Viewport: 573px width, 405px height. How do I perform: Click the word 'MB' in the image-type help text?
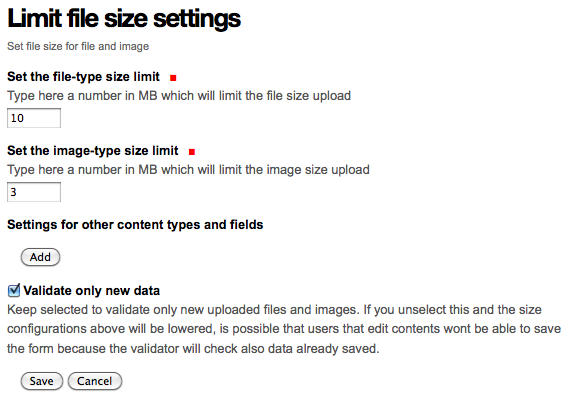click(148, 170)
